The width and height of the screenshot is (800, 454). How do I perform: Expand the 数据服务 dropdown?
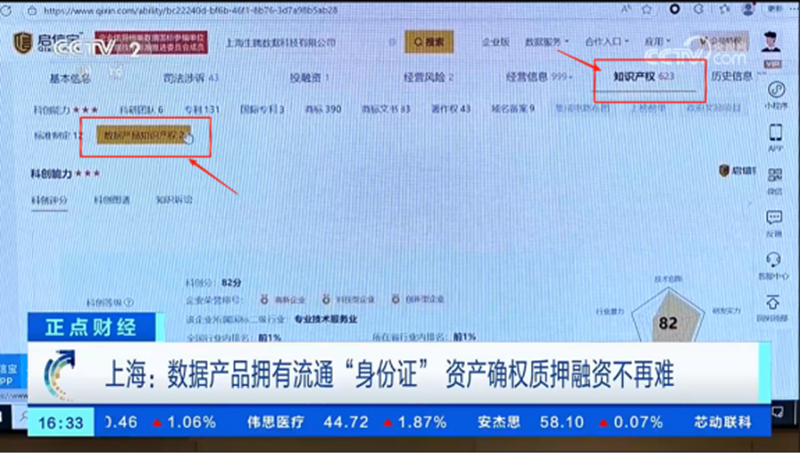click(x=546, y=42)
